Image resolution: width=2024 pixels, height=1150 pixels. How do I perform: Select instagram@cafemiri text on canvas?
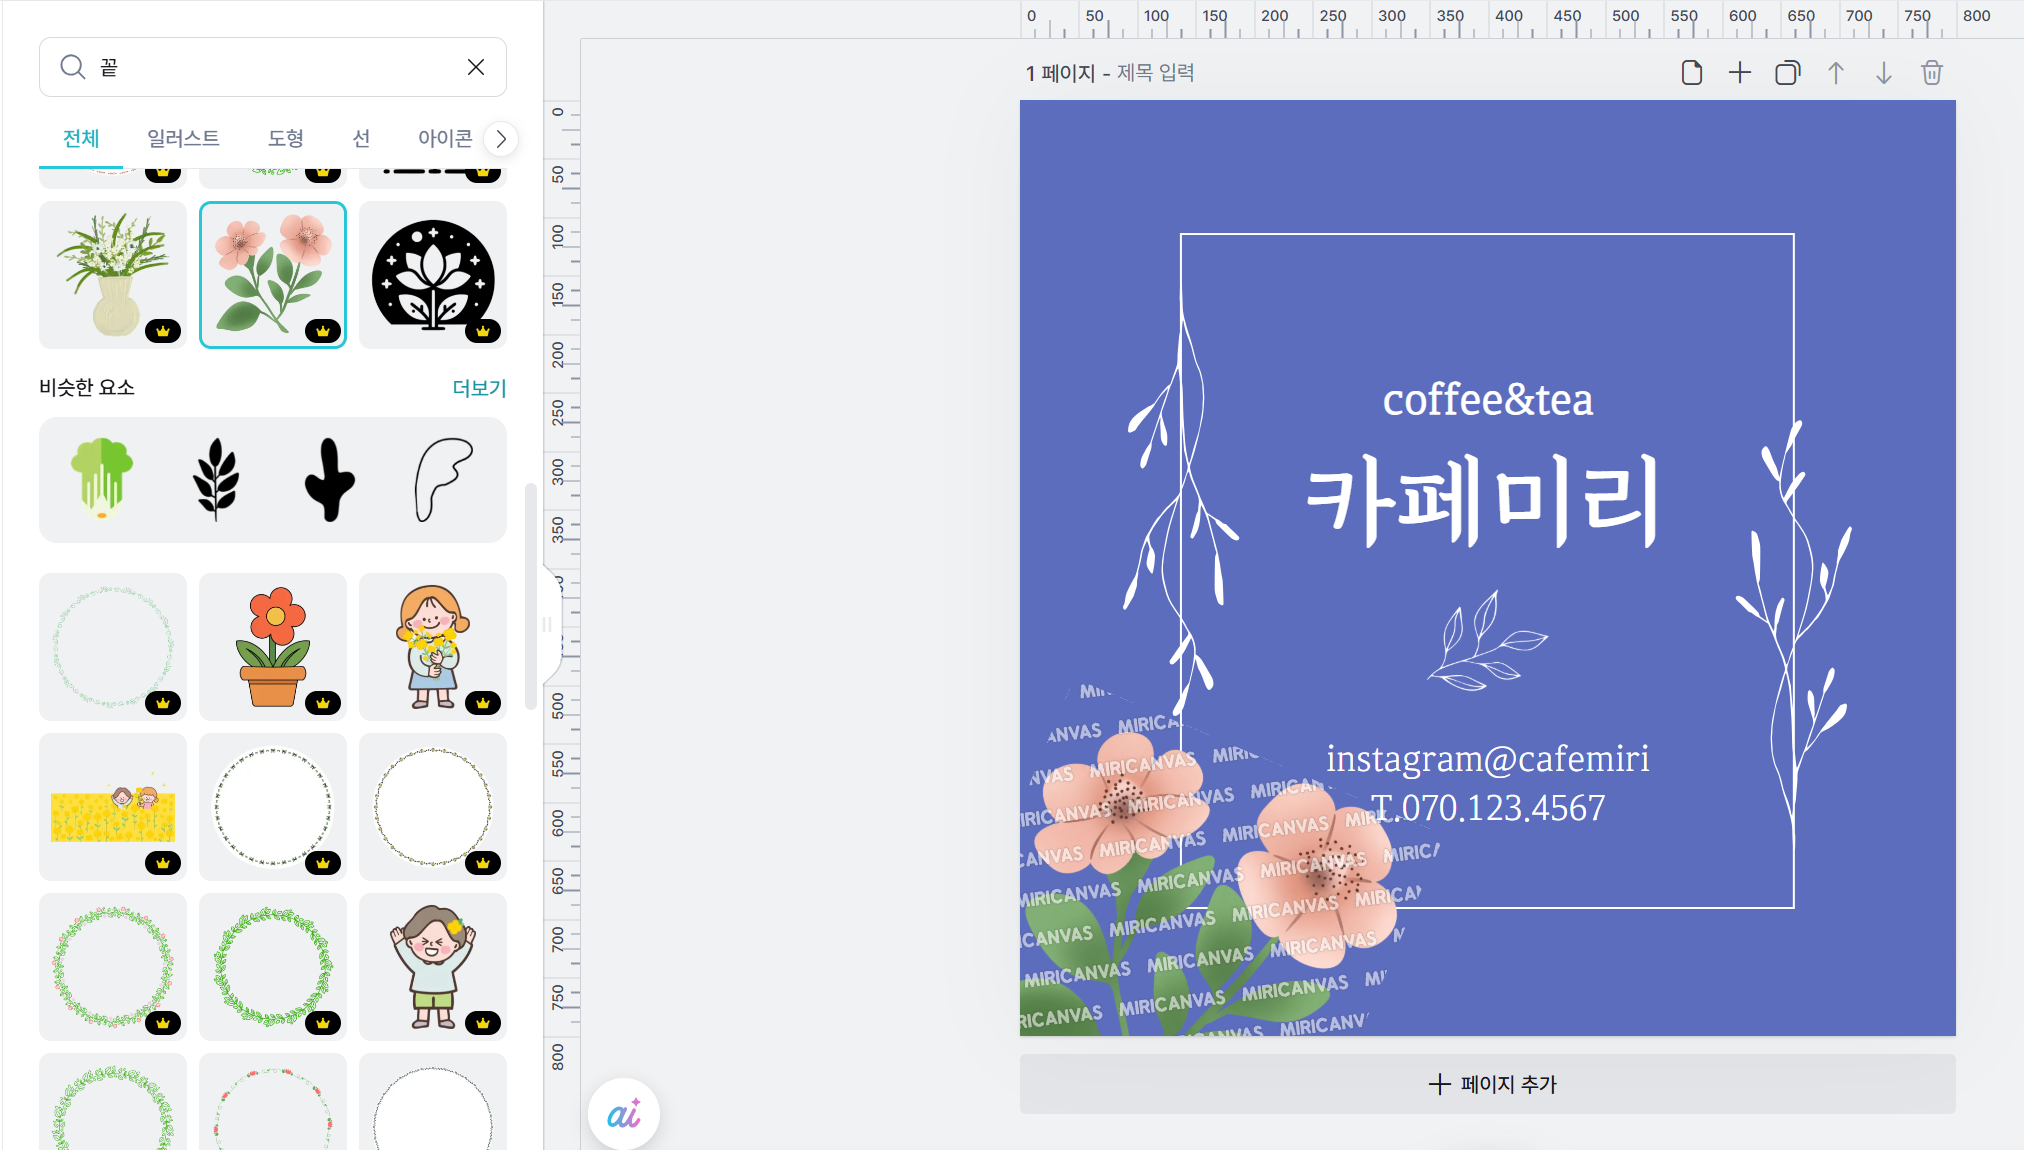click(x=1488, y=759)
